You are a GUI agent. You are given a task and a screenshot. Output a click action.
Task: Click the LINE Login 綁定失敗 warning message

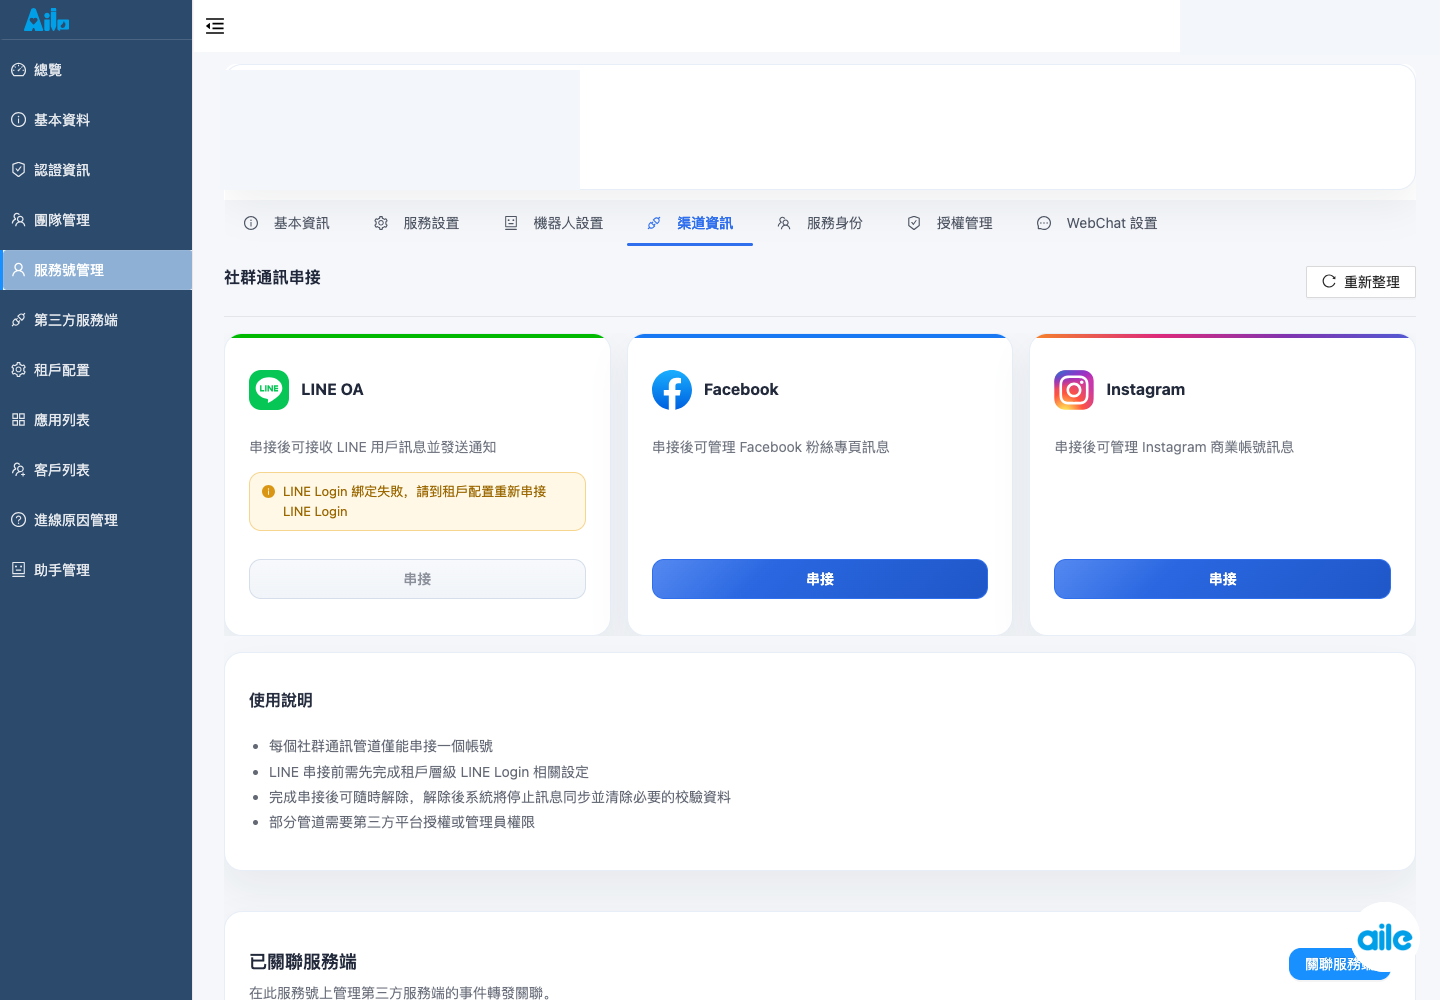click(417, 501)
